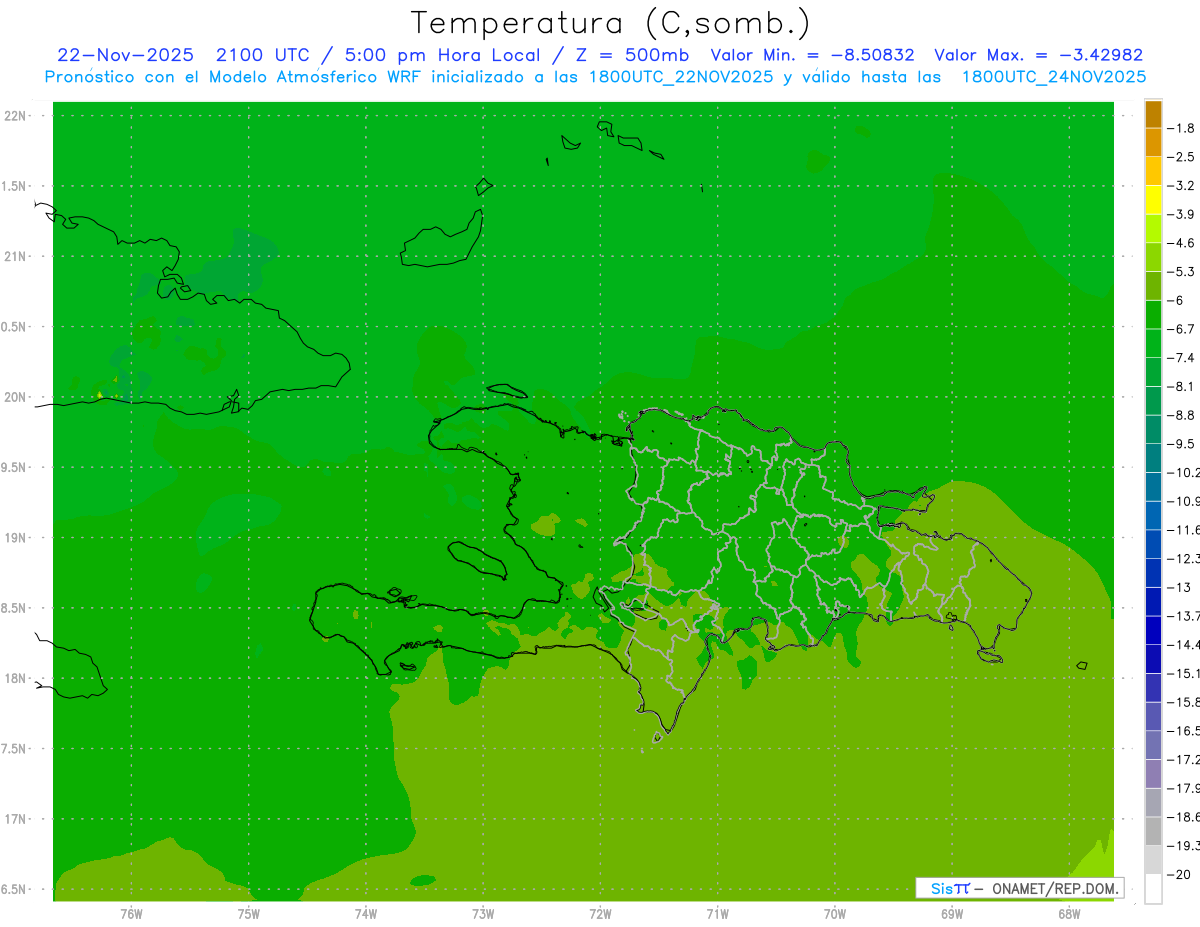Click the "-2.5" colorbar value
The height and width of the screenshot is (927, 1200).
1181,157
